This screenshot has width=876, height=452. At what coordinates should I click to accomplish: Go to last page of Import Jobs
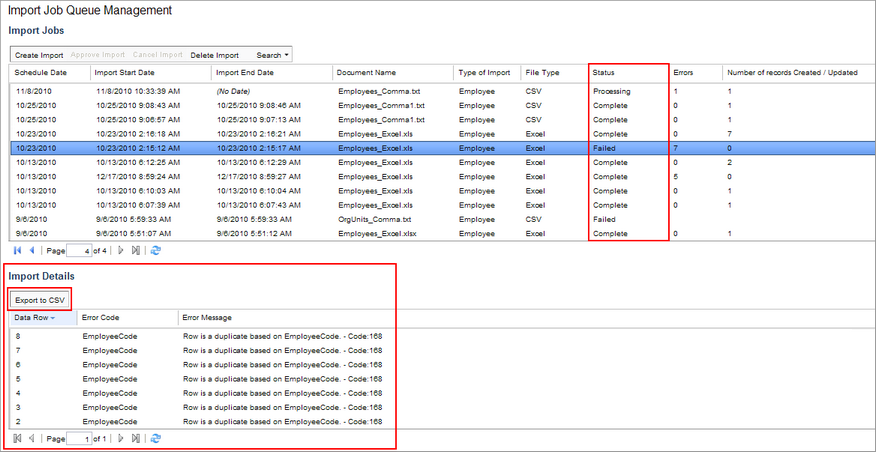(x=136, y=250)
